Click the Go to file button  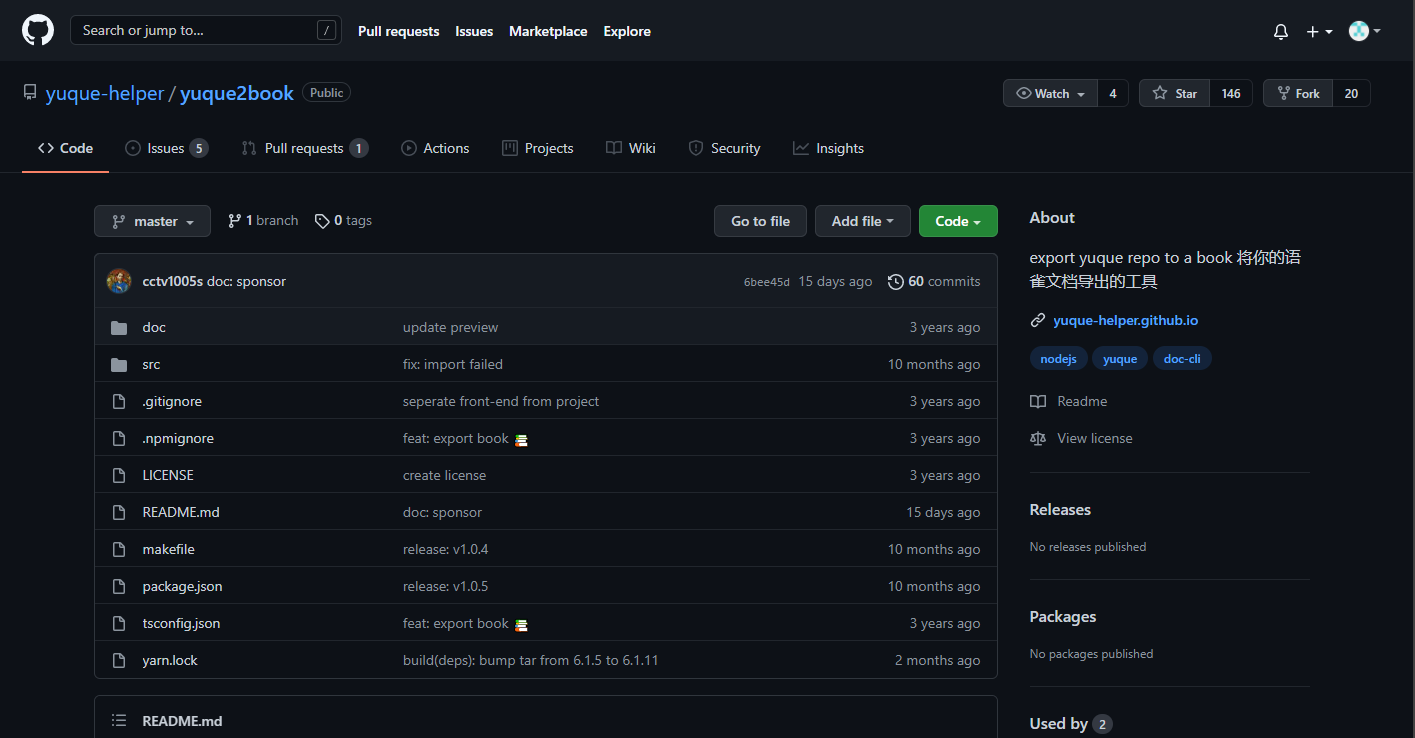coord(760,221)
